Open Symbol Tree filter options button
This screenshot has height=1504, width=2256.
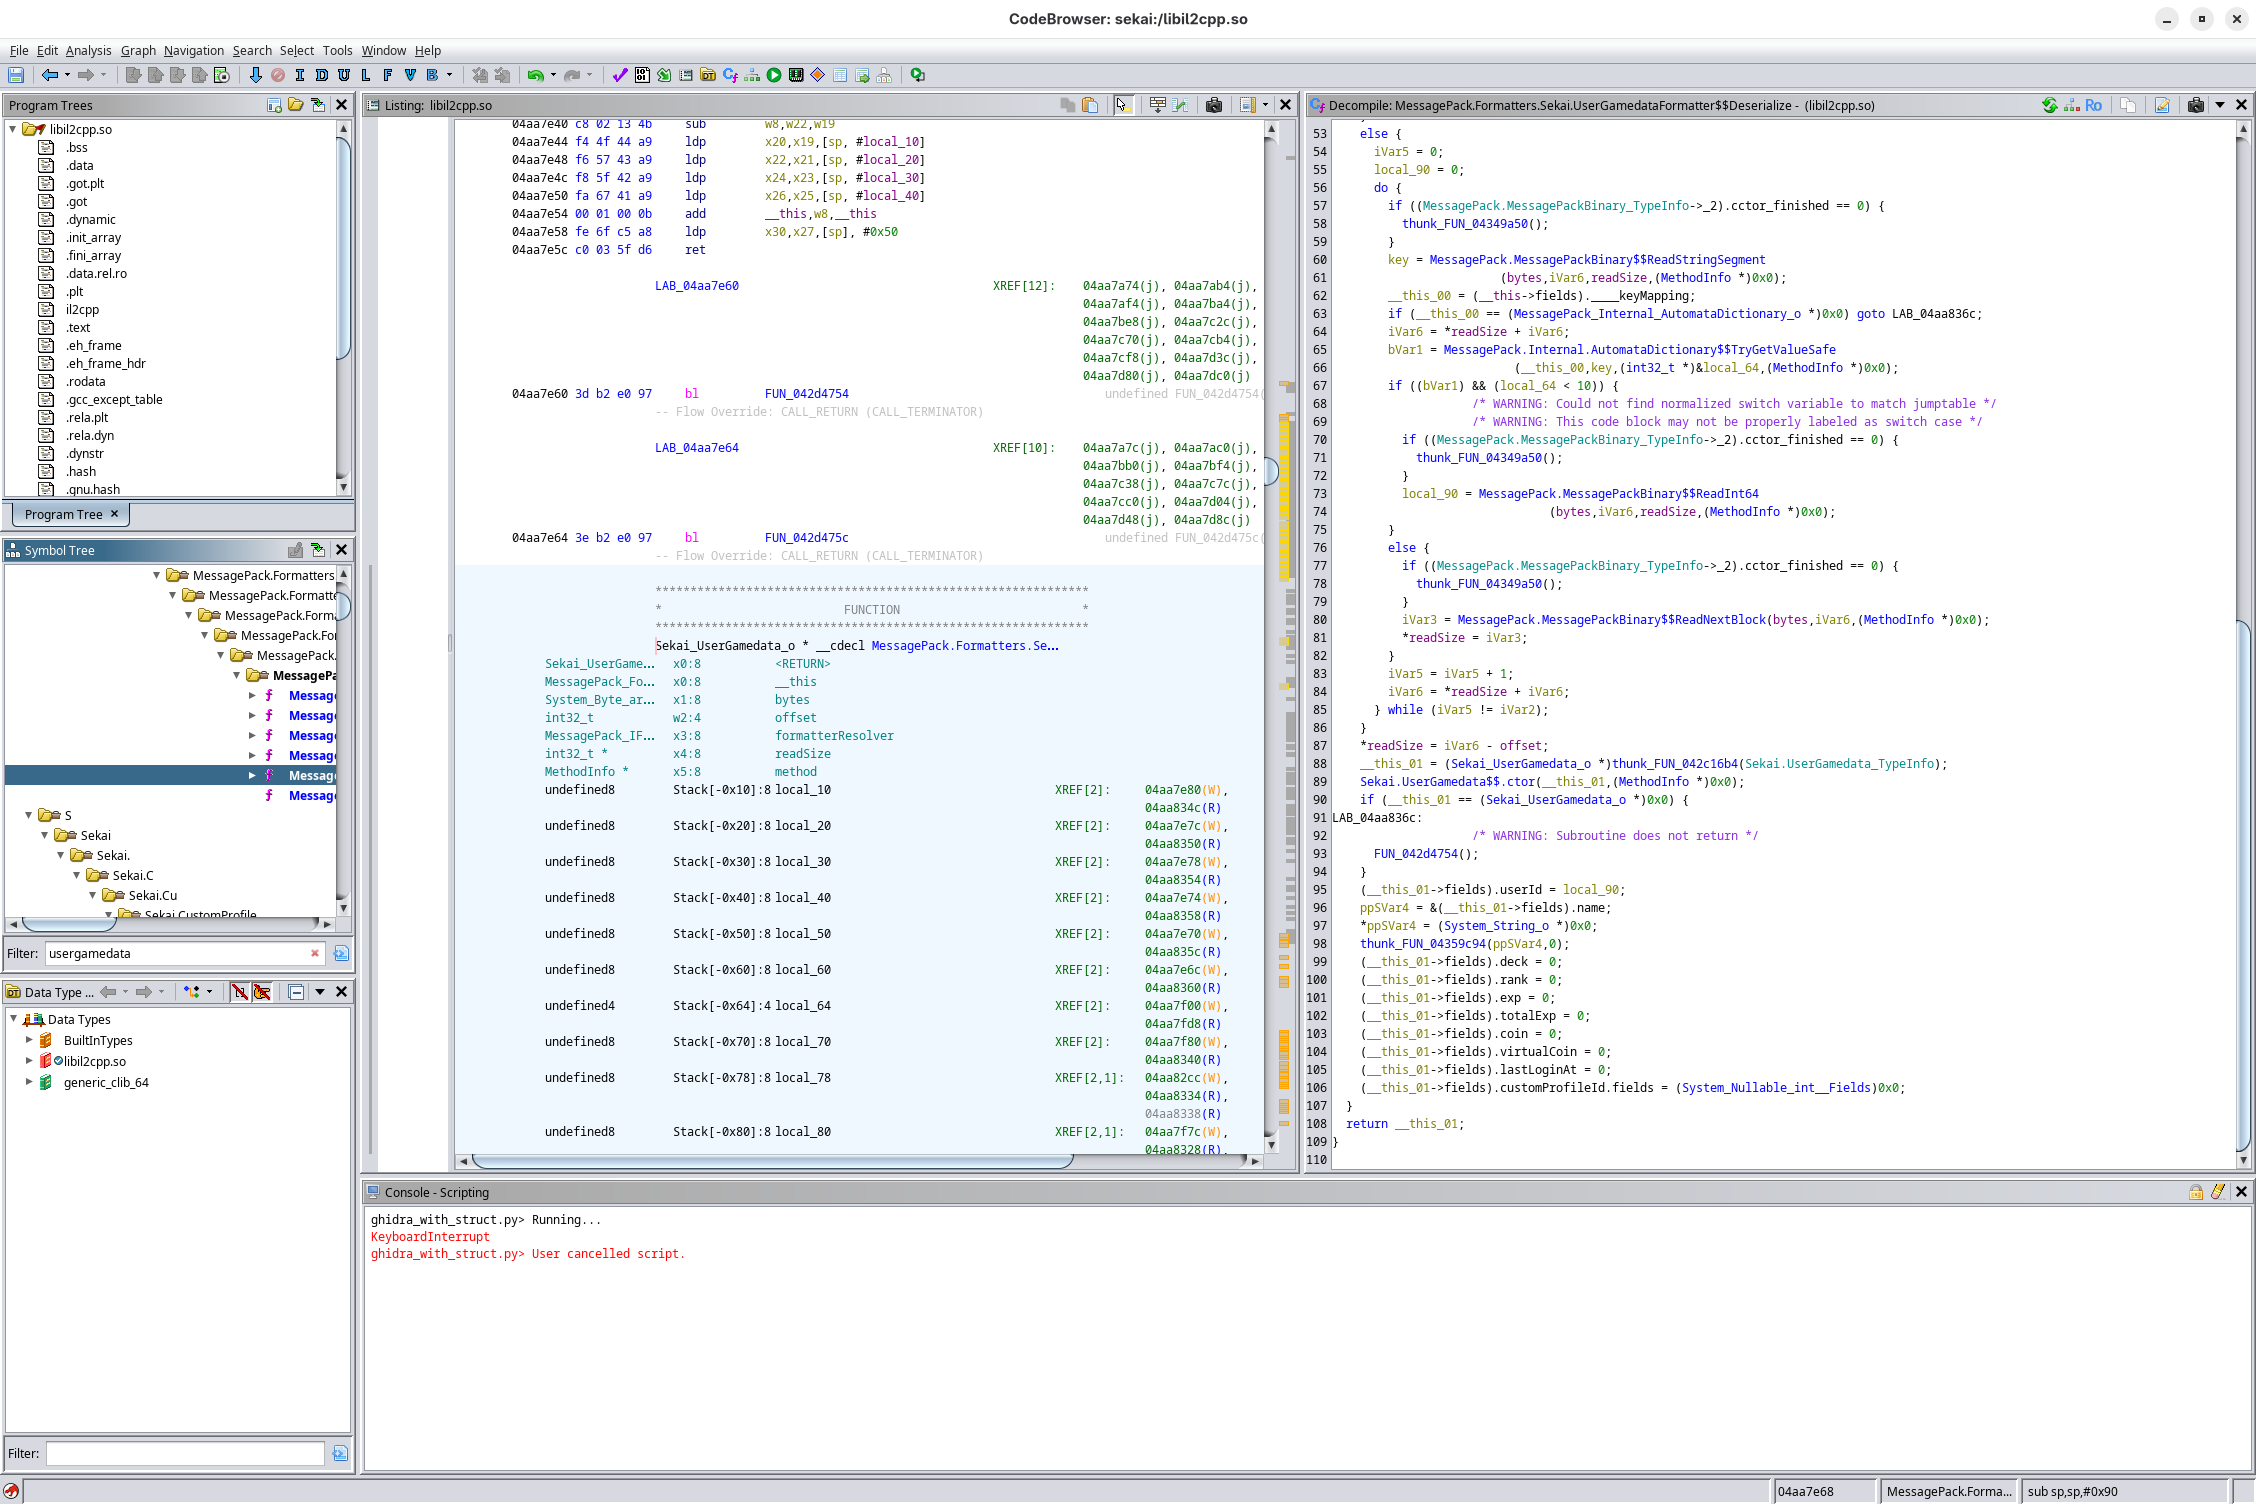(341, 953)
